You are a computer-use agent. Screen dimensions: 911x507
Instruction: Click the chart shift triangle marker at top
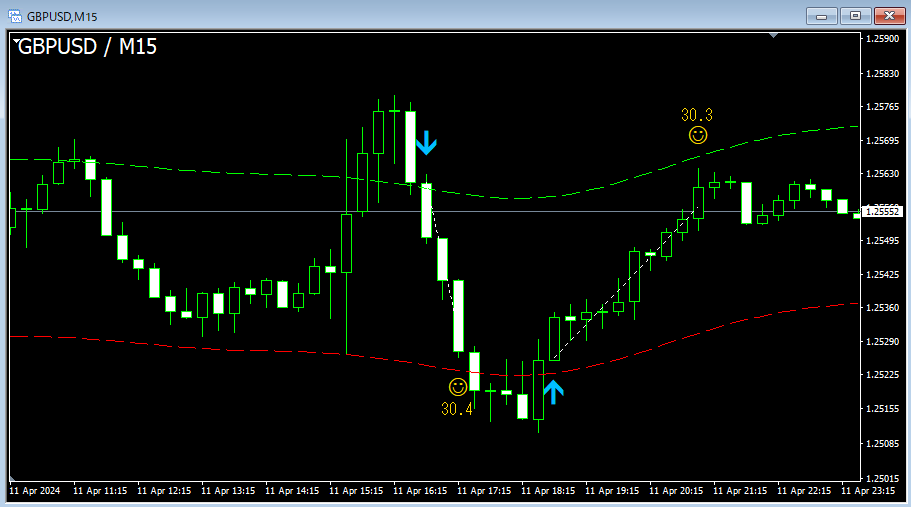(773, 35)
